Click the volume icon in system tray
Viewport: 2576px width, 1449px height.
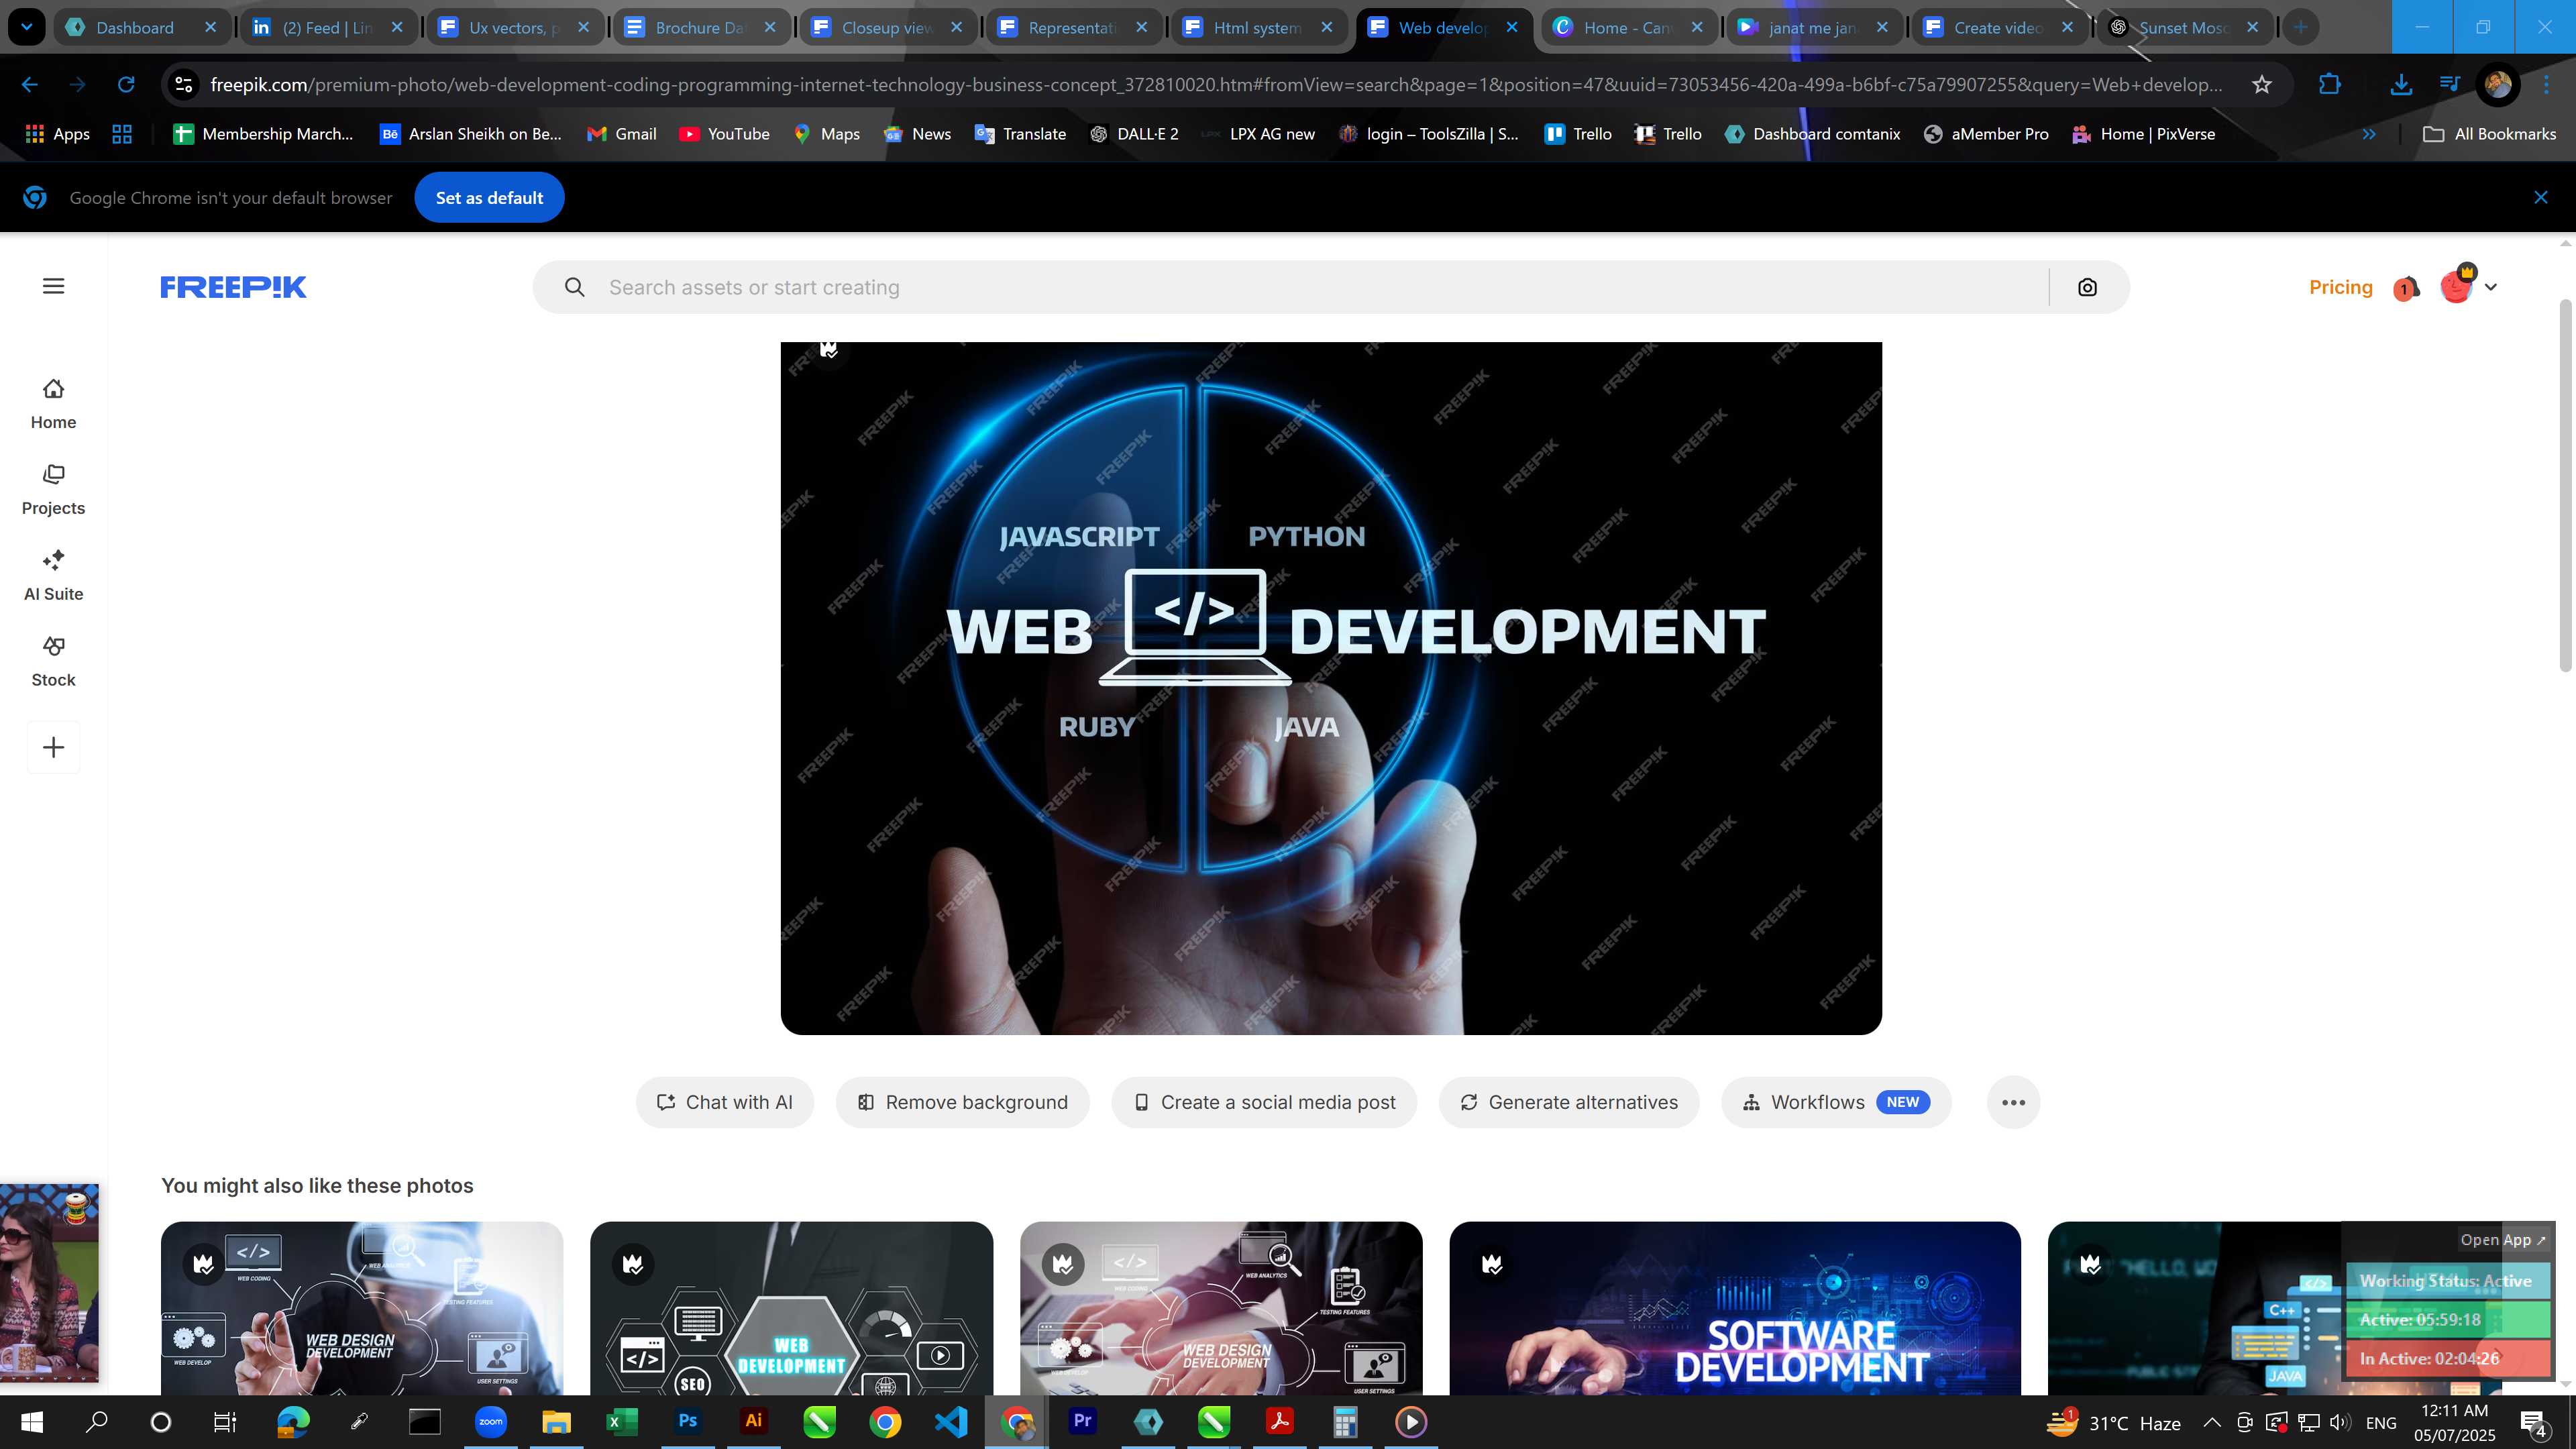click(x=2339, y=1422)
